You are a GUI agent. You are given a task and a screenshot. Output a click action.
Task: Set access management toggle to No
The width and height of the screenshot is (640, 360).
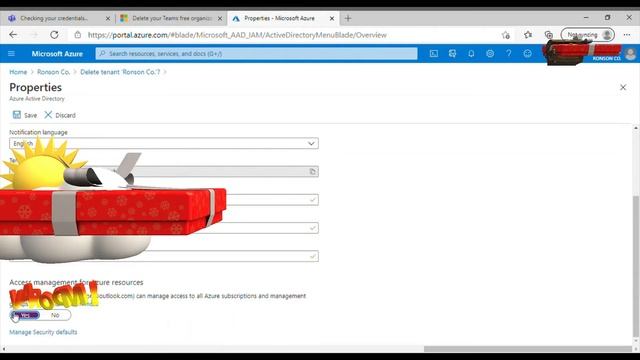[x=55, y=315]
